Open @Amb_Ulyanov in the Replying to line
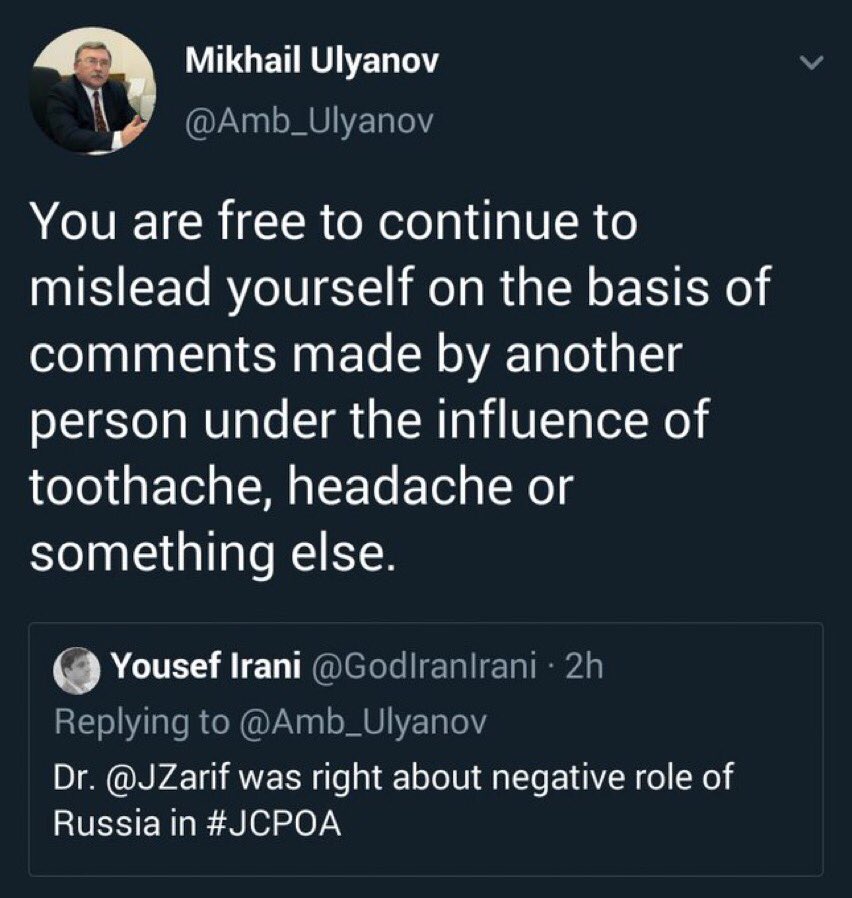This screenshot has width=852, height=898. [x=362, y=723]
